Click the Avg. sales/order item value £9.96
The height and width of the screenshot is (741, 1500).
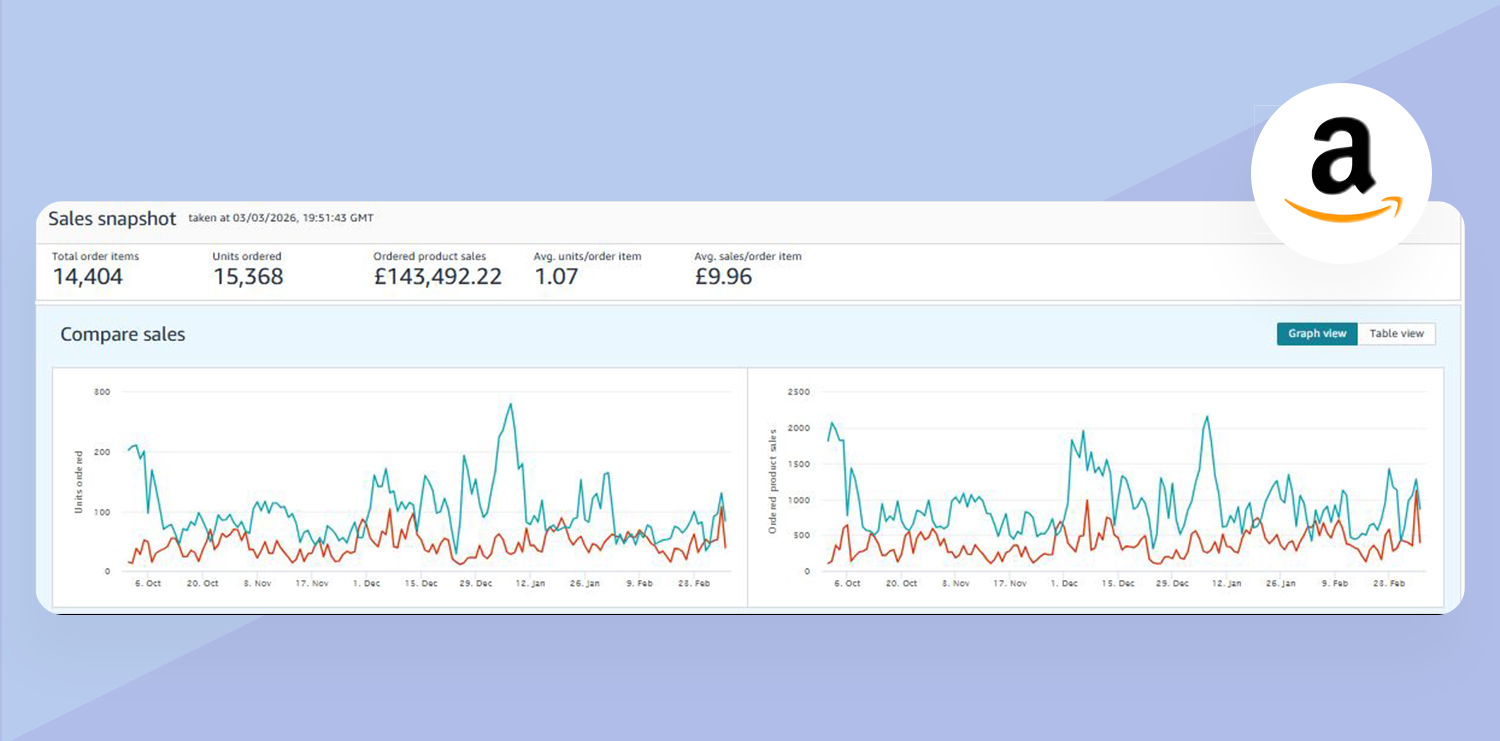723,277
